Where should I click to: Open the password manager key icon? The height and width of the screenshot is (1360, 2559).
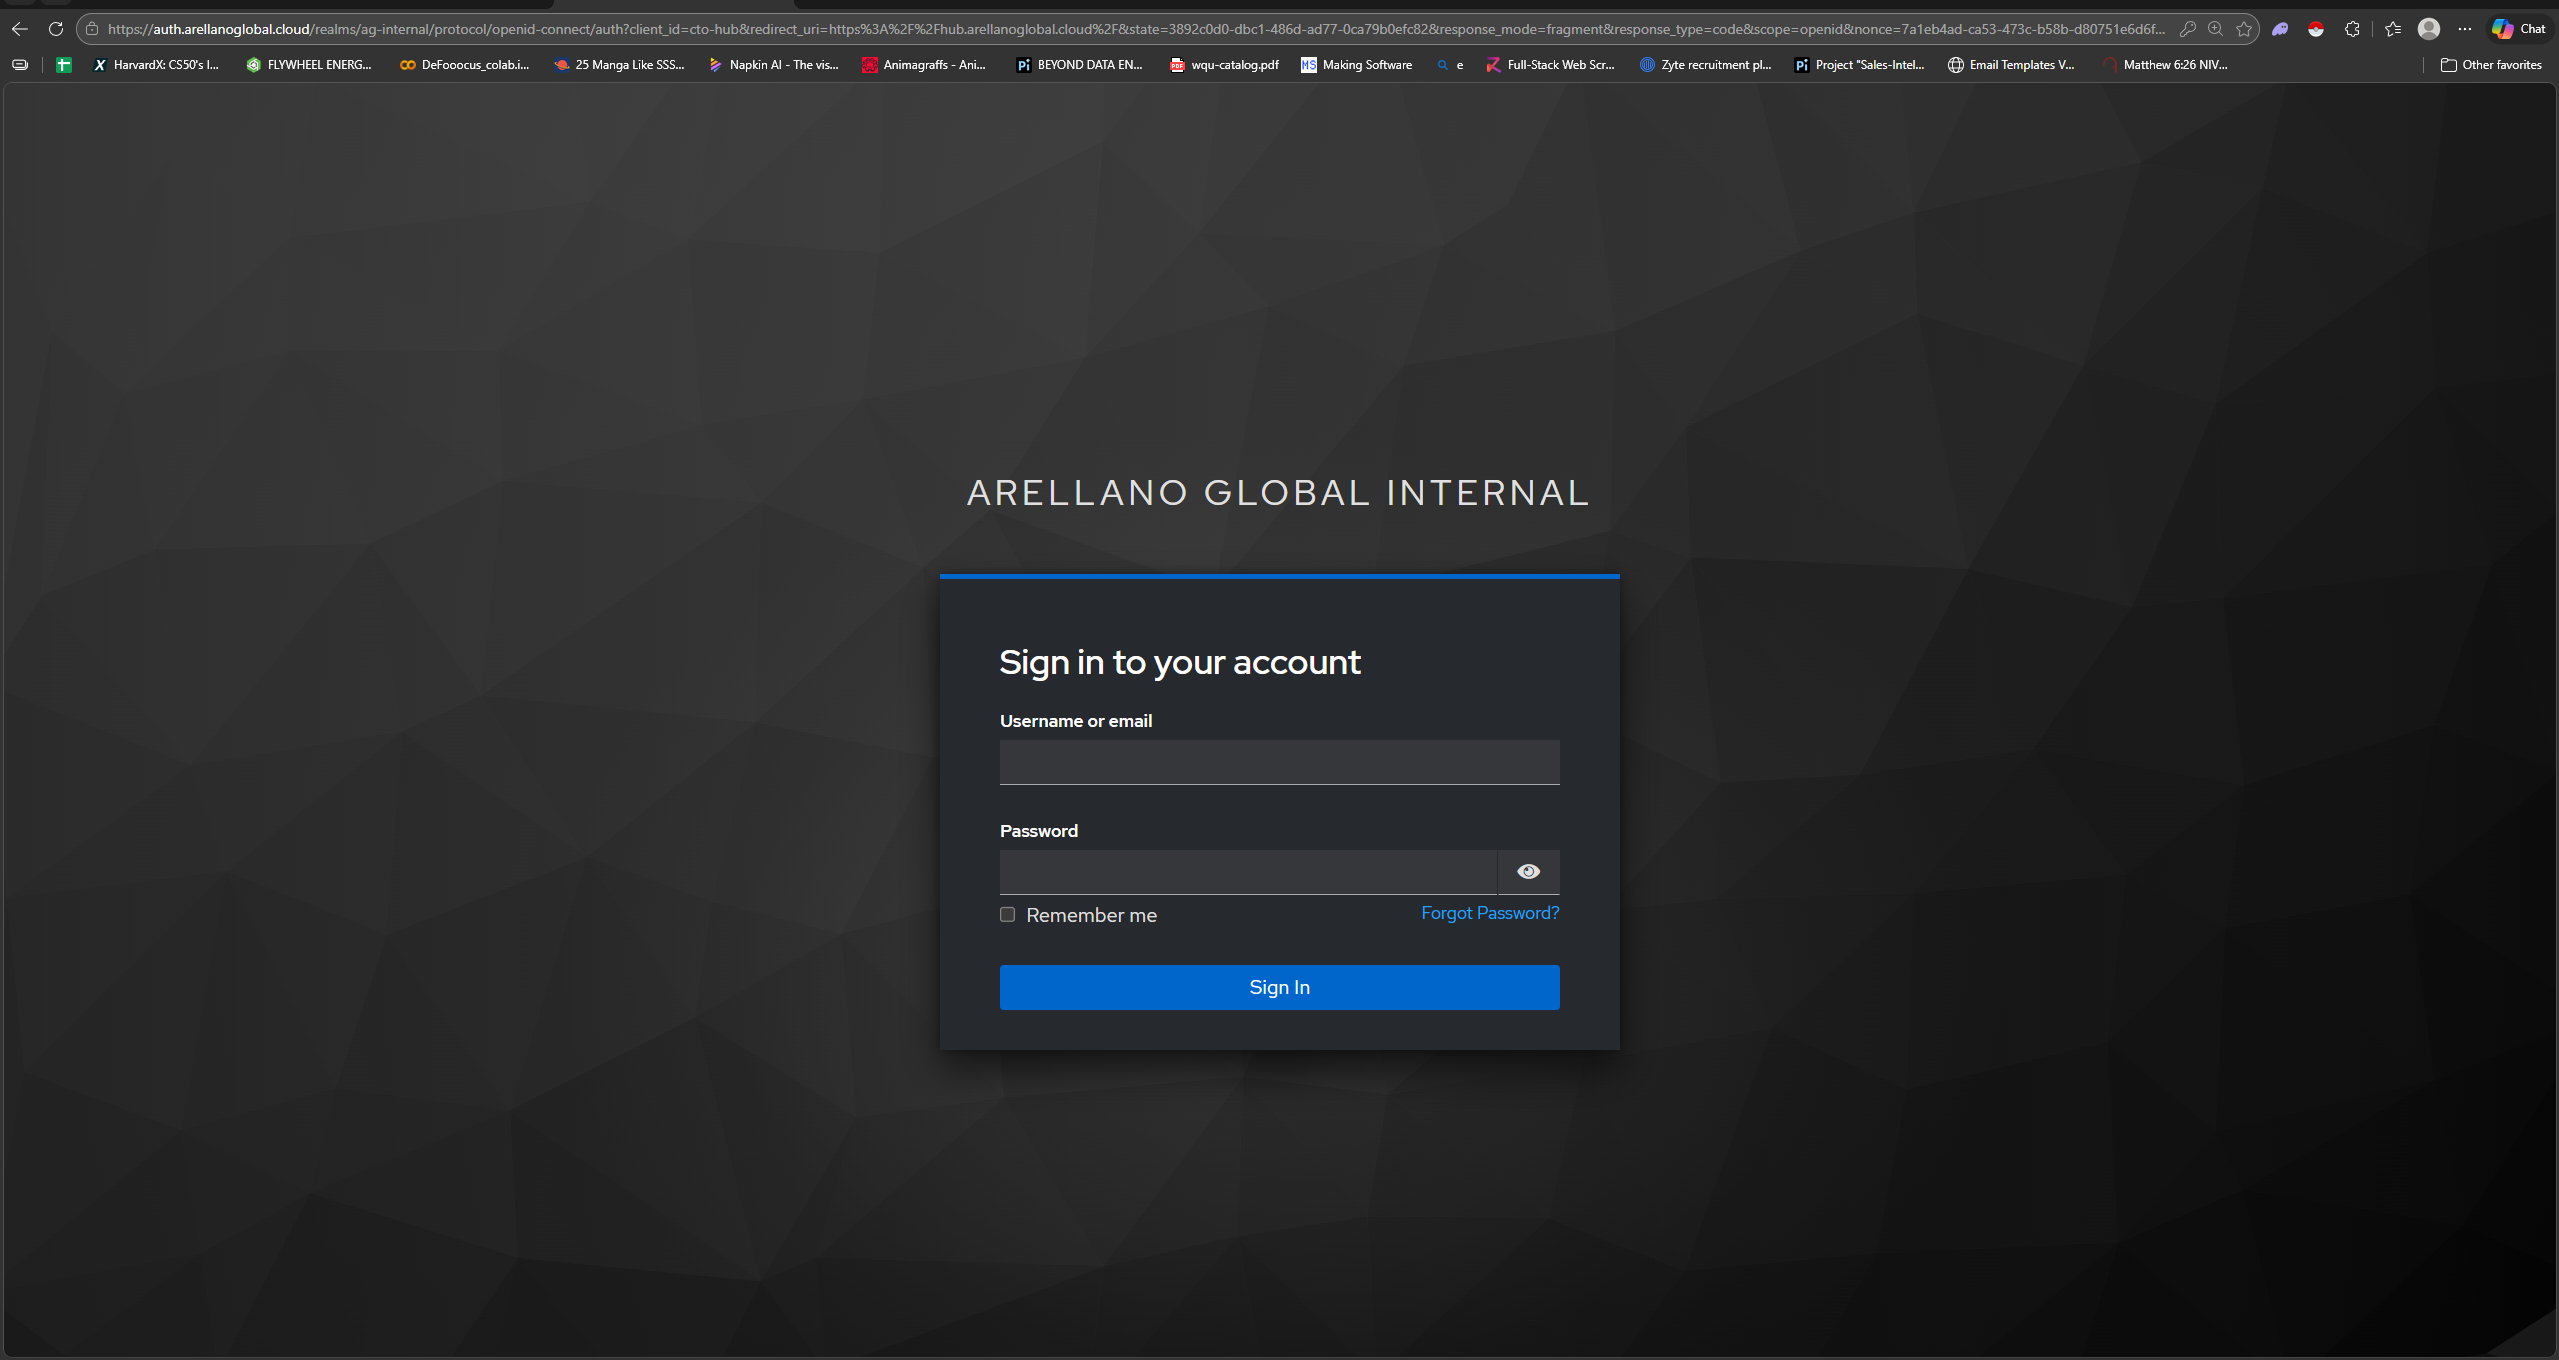[x=2187, y=29]
